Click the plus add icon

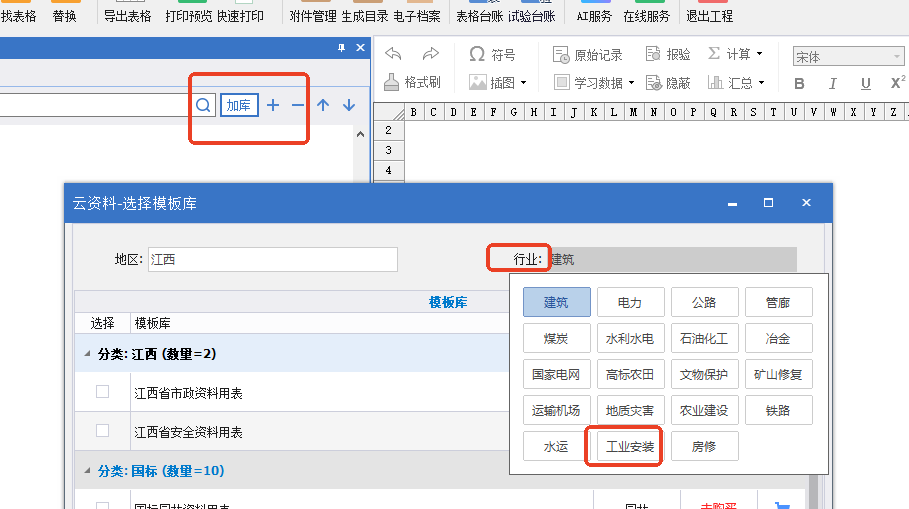click(x=273, y=105)
